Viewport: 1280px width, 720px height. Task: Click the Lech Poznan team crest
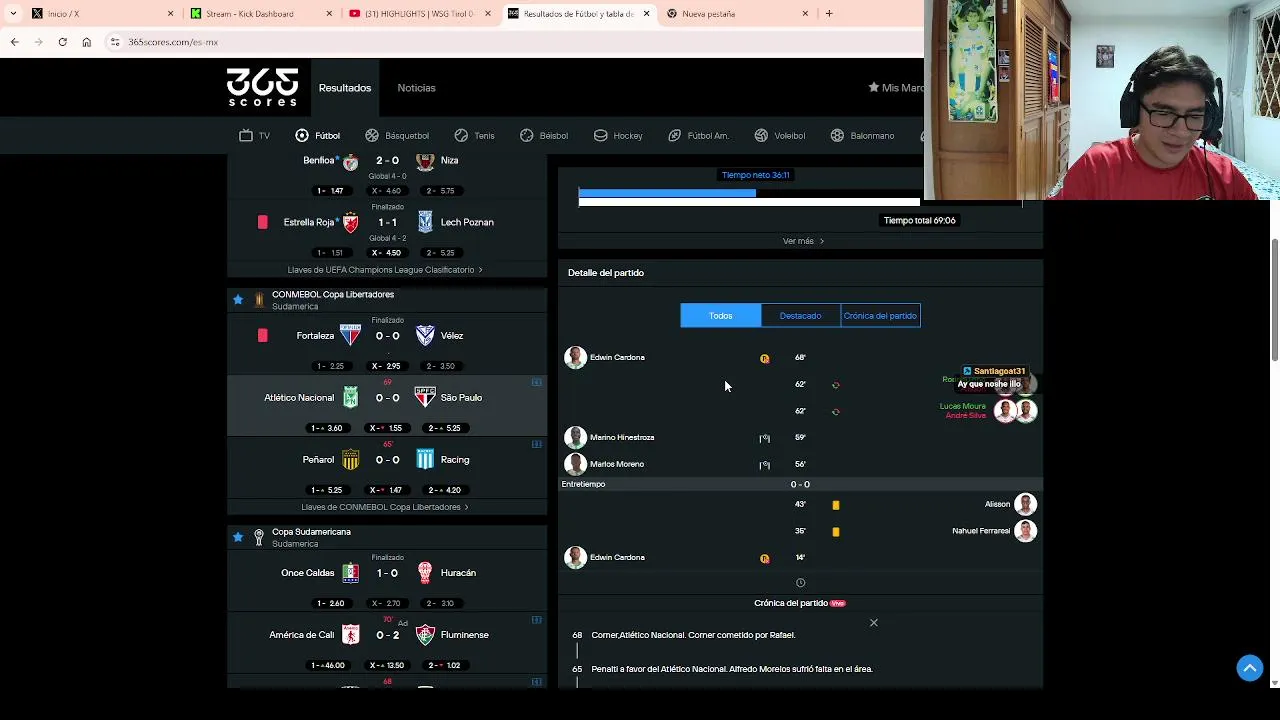click(x=425, y=222)
